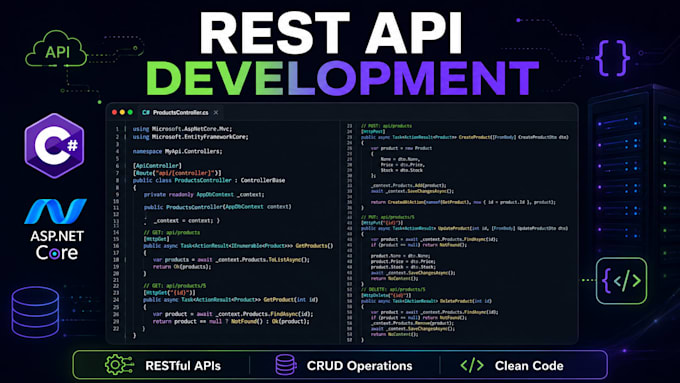Click the [HttpGet("{id}")] attribute line
This screenshot has width=680, height=383.
(169, 293)
